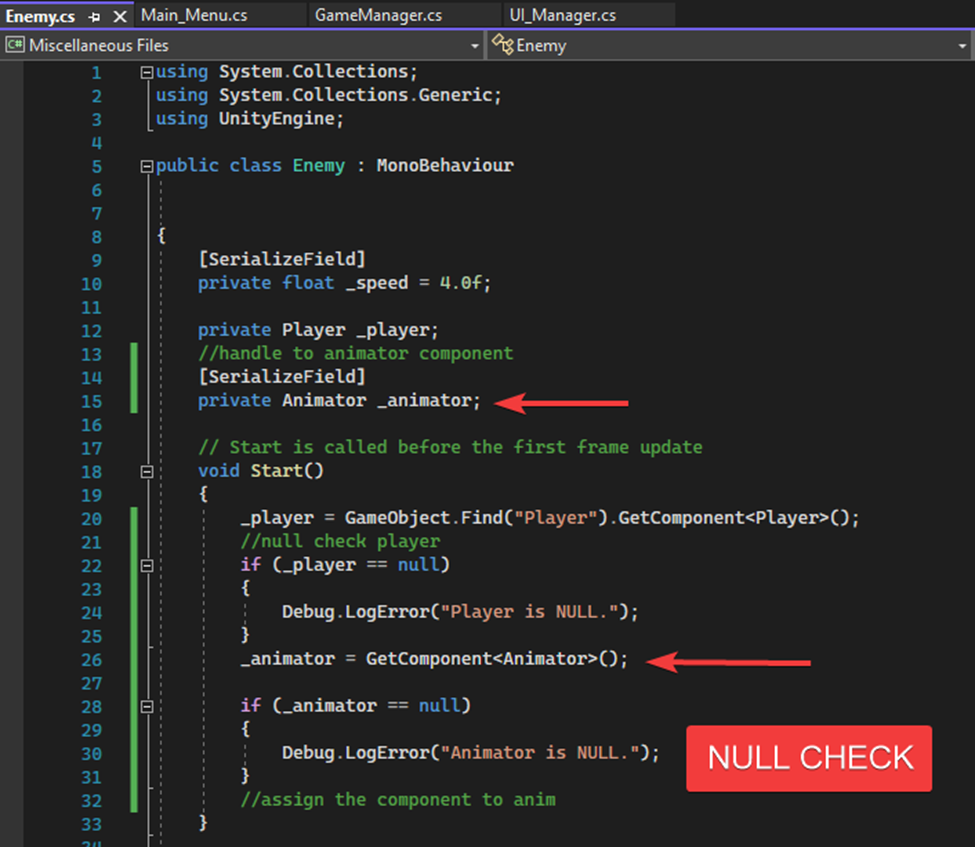Click line number 26 in the margin
The image size is (975, 847).
coord(91,659)
